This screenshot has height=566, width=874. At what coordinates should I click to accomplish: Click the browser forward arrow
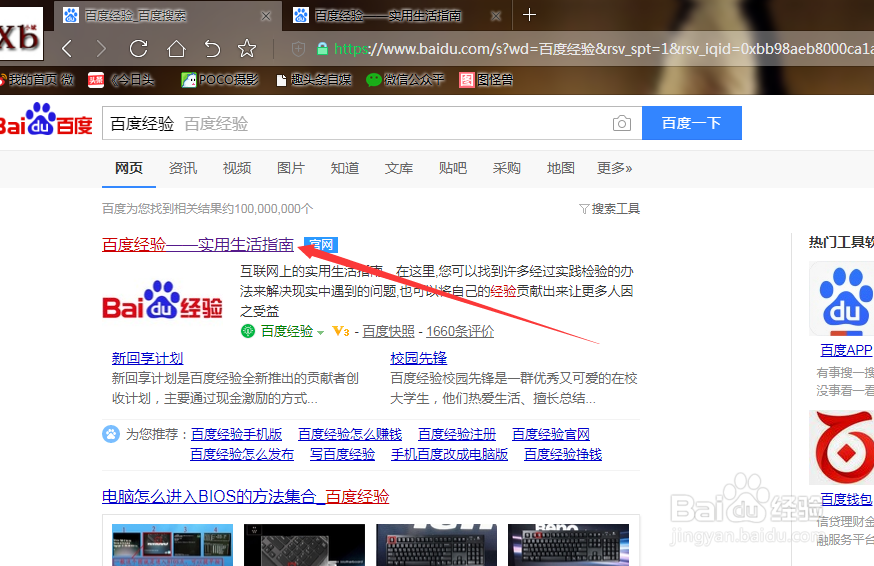101,49
